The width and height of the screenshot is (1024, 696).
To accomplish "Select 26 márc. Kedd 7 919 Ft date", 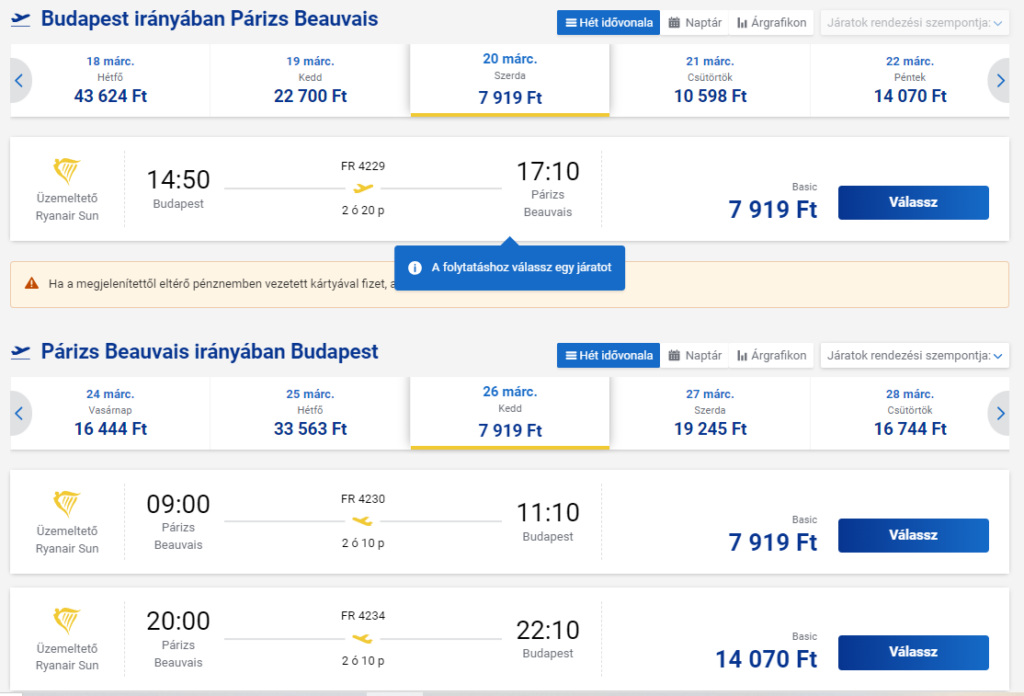I will click(x=510, y=413).
